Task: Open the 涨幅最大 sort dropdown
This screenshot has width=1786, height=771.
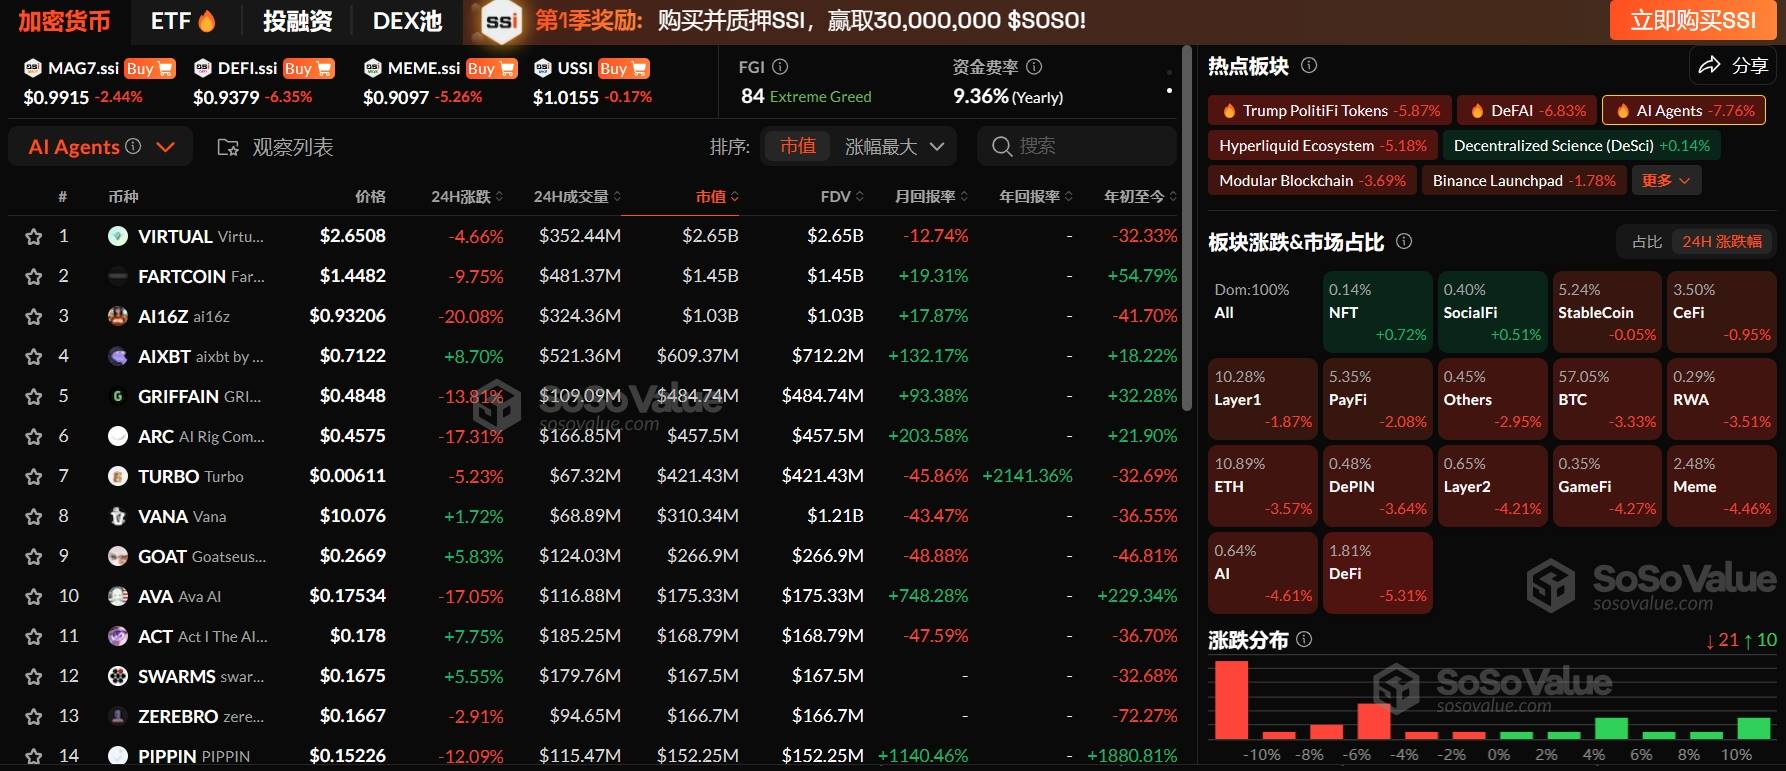Action: point(894,147)
